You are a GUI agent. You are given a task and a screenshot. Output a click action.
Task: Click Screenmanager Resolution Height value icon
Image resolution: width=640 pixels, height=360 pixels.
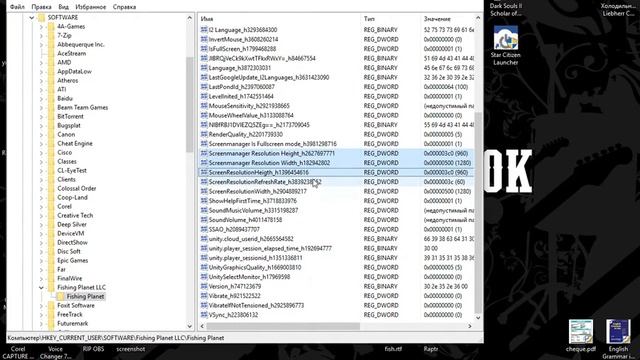coord(204,153)
